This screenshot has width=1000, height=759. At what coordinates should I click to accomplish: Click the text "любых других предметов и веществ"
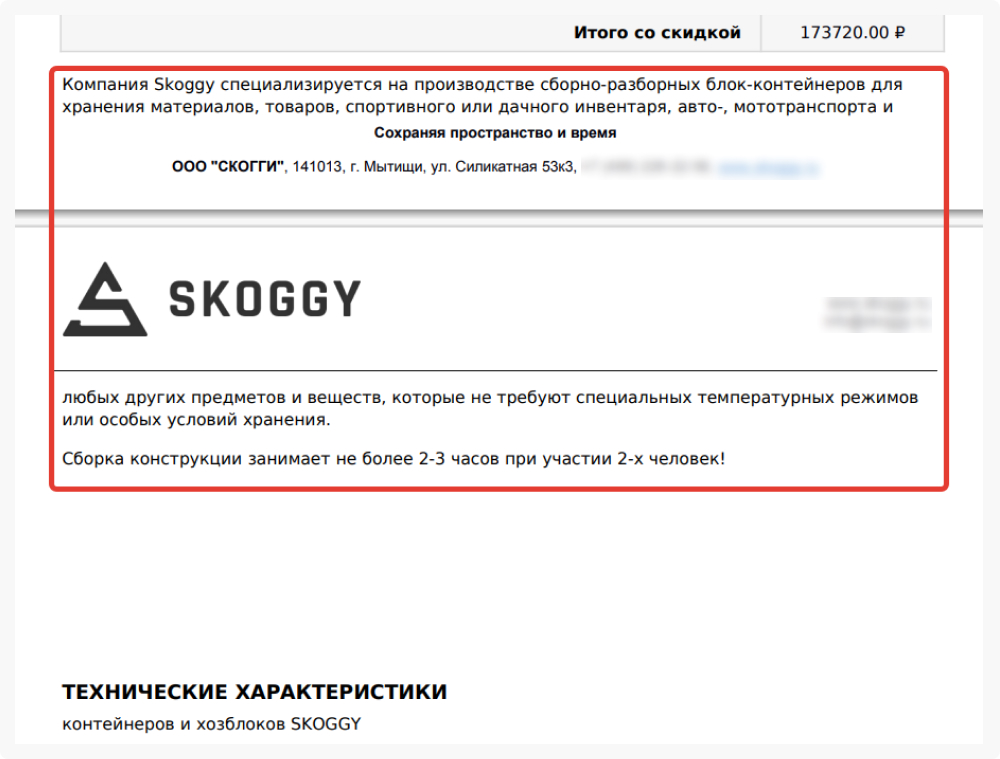tap(224, 397)
